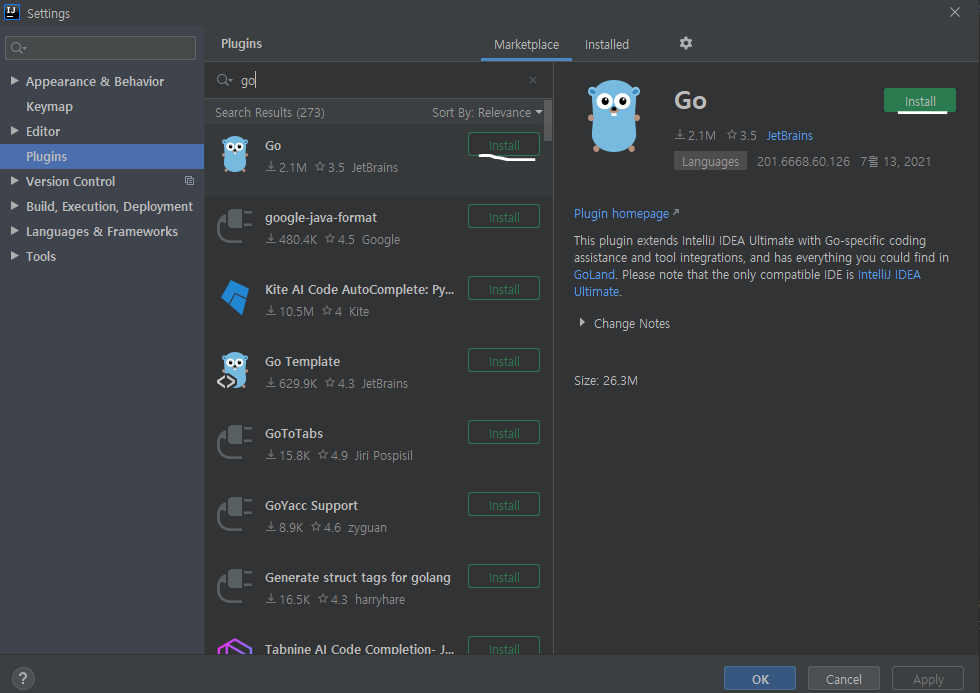
Task: Open the GoLand link in description
Action: 594,275
